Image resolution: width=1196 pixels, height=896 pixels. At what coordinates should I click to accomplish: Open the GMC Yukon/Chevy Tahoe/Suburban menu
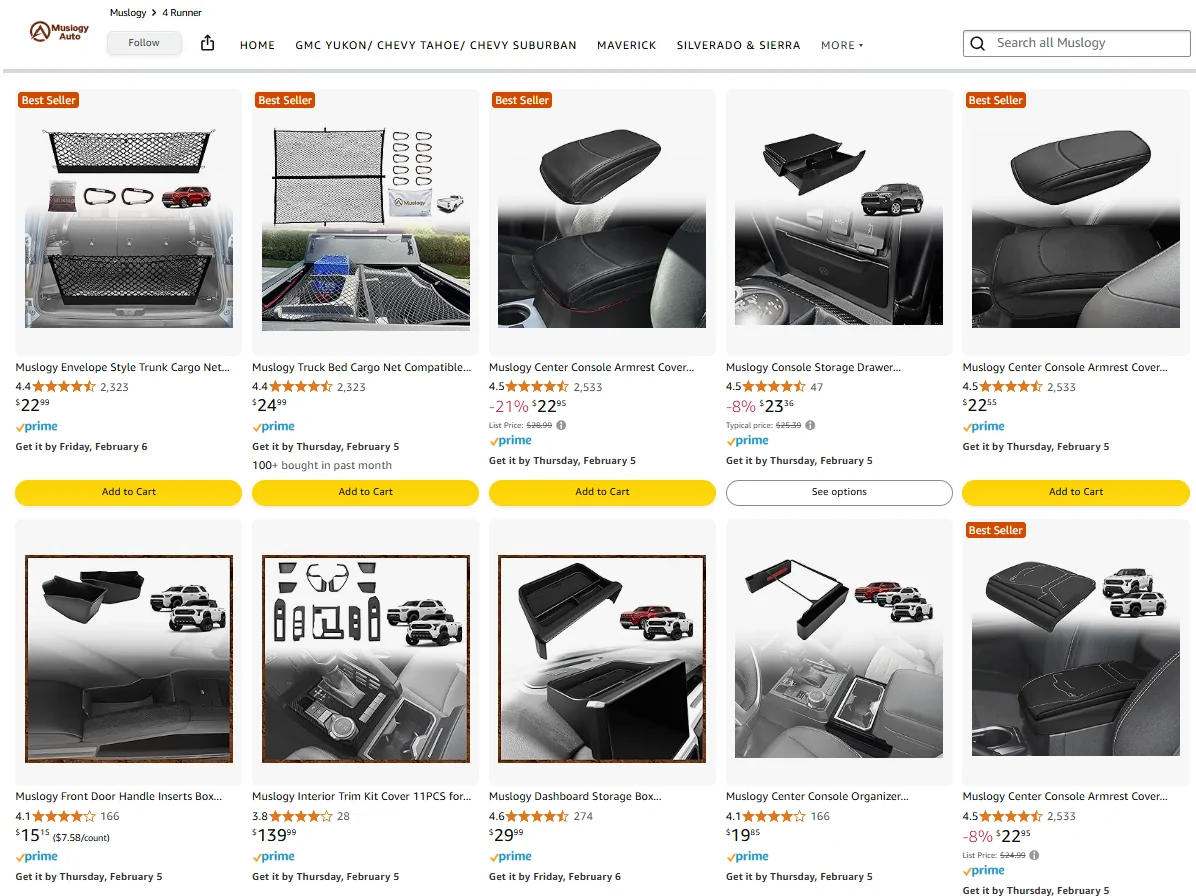pos(435,45)
